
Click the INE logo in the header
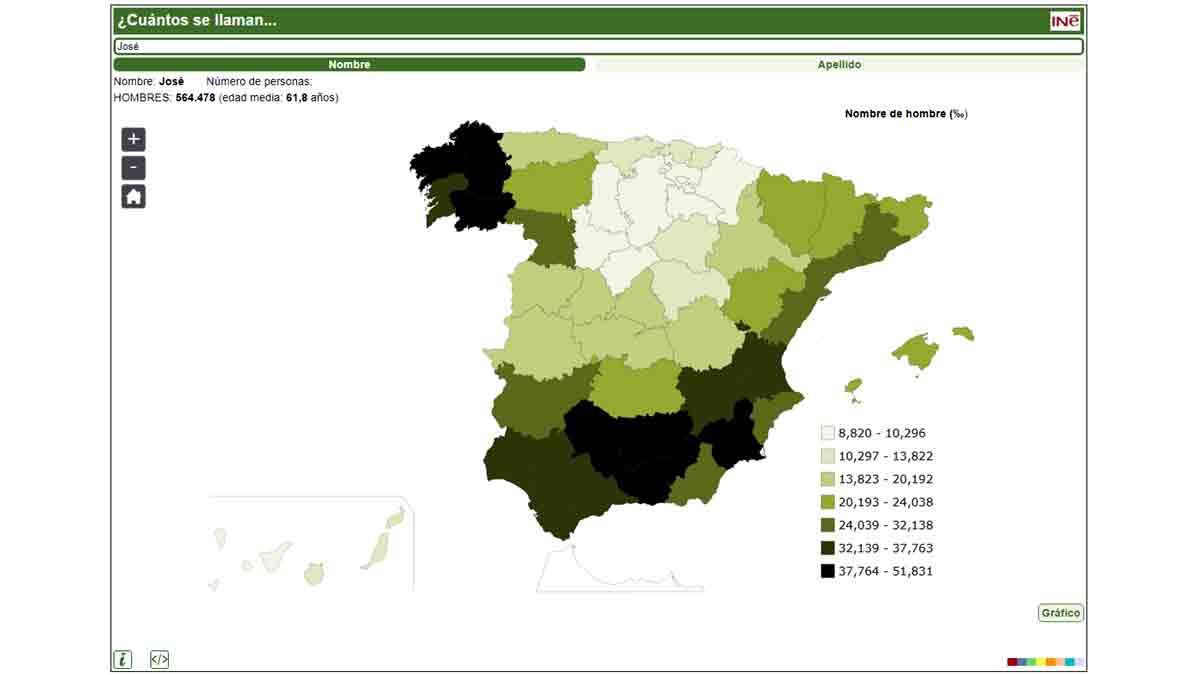tap(1065, 21)
